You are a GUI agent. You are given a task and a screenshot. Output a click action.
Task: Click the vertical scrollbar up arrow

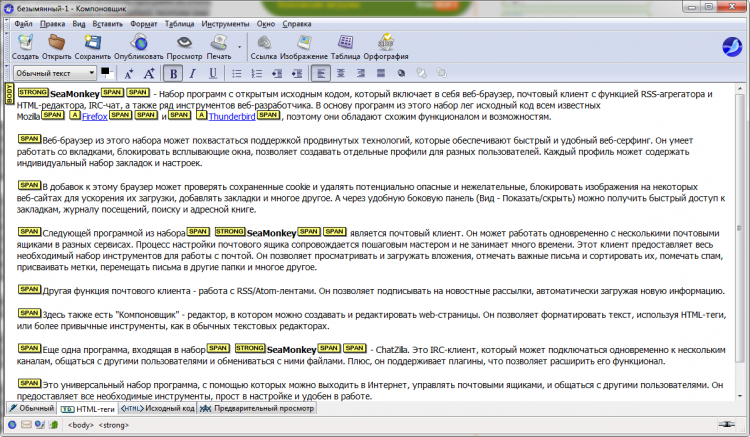pyautogui.click(x=740, y=89)
